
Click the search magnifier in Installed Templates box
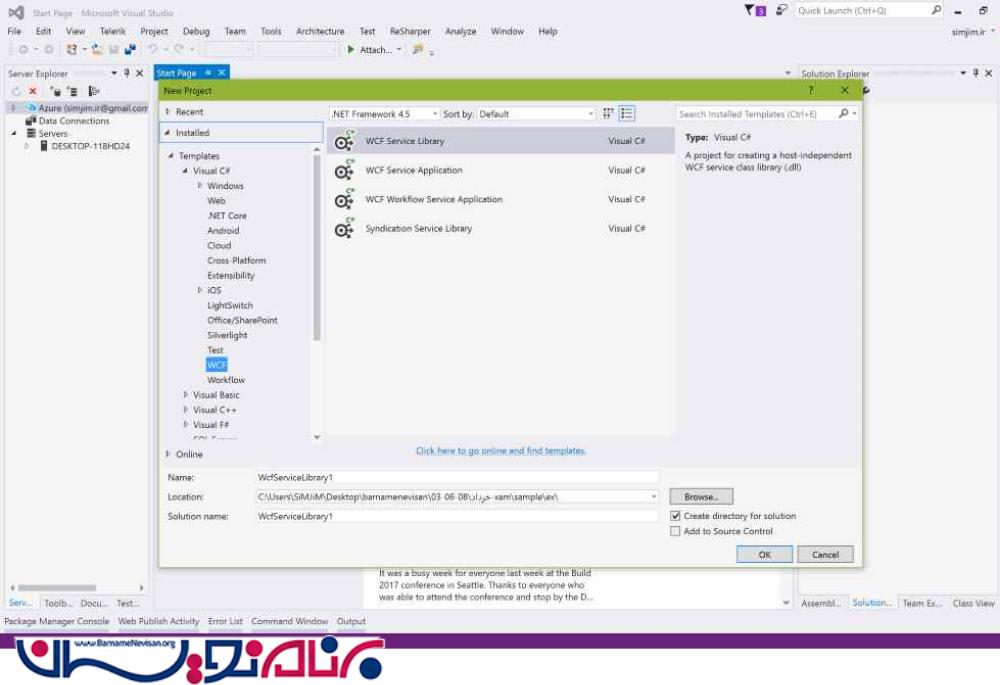844,114
